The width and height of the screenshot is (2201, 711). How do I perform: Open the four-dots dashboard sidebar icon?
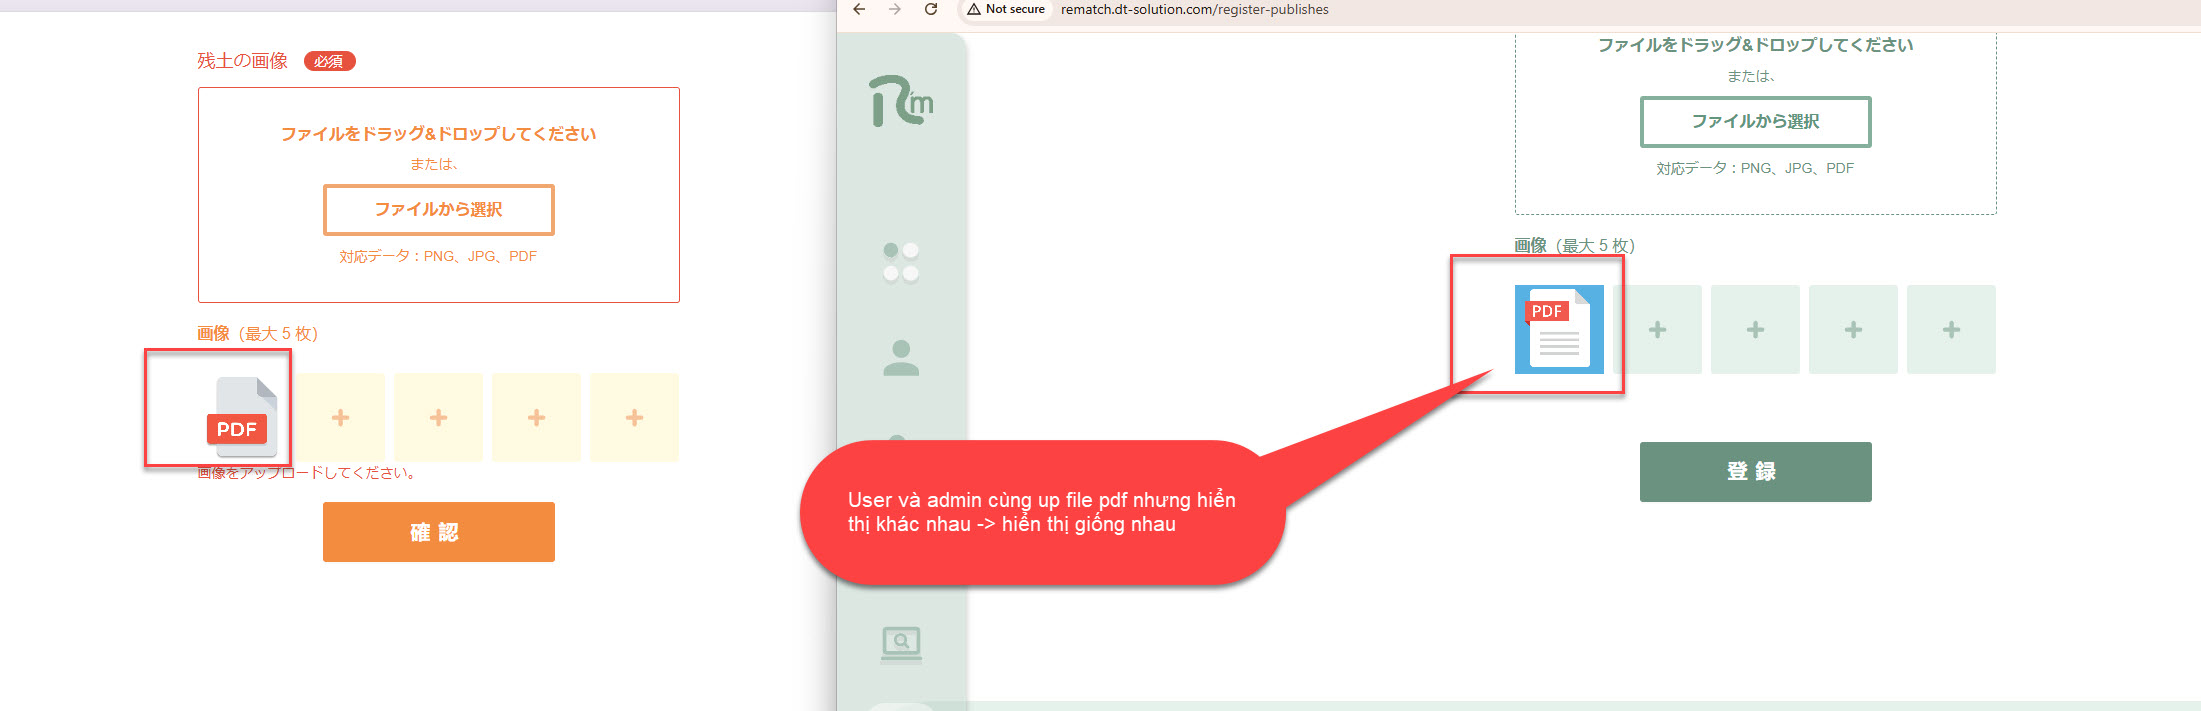coord(901,262)
